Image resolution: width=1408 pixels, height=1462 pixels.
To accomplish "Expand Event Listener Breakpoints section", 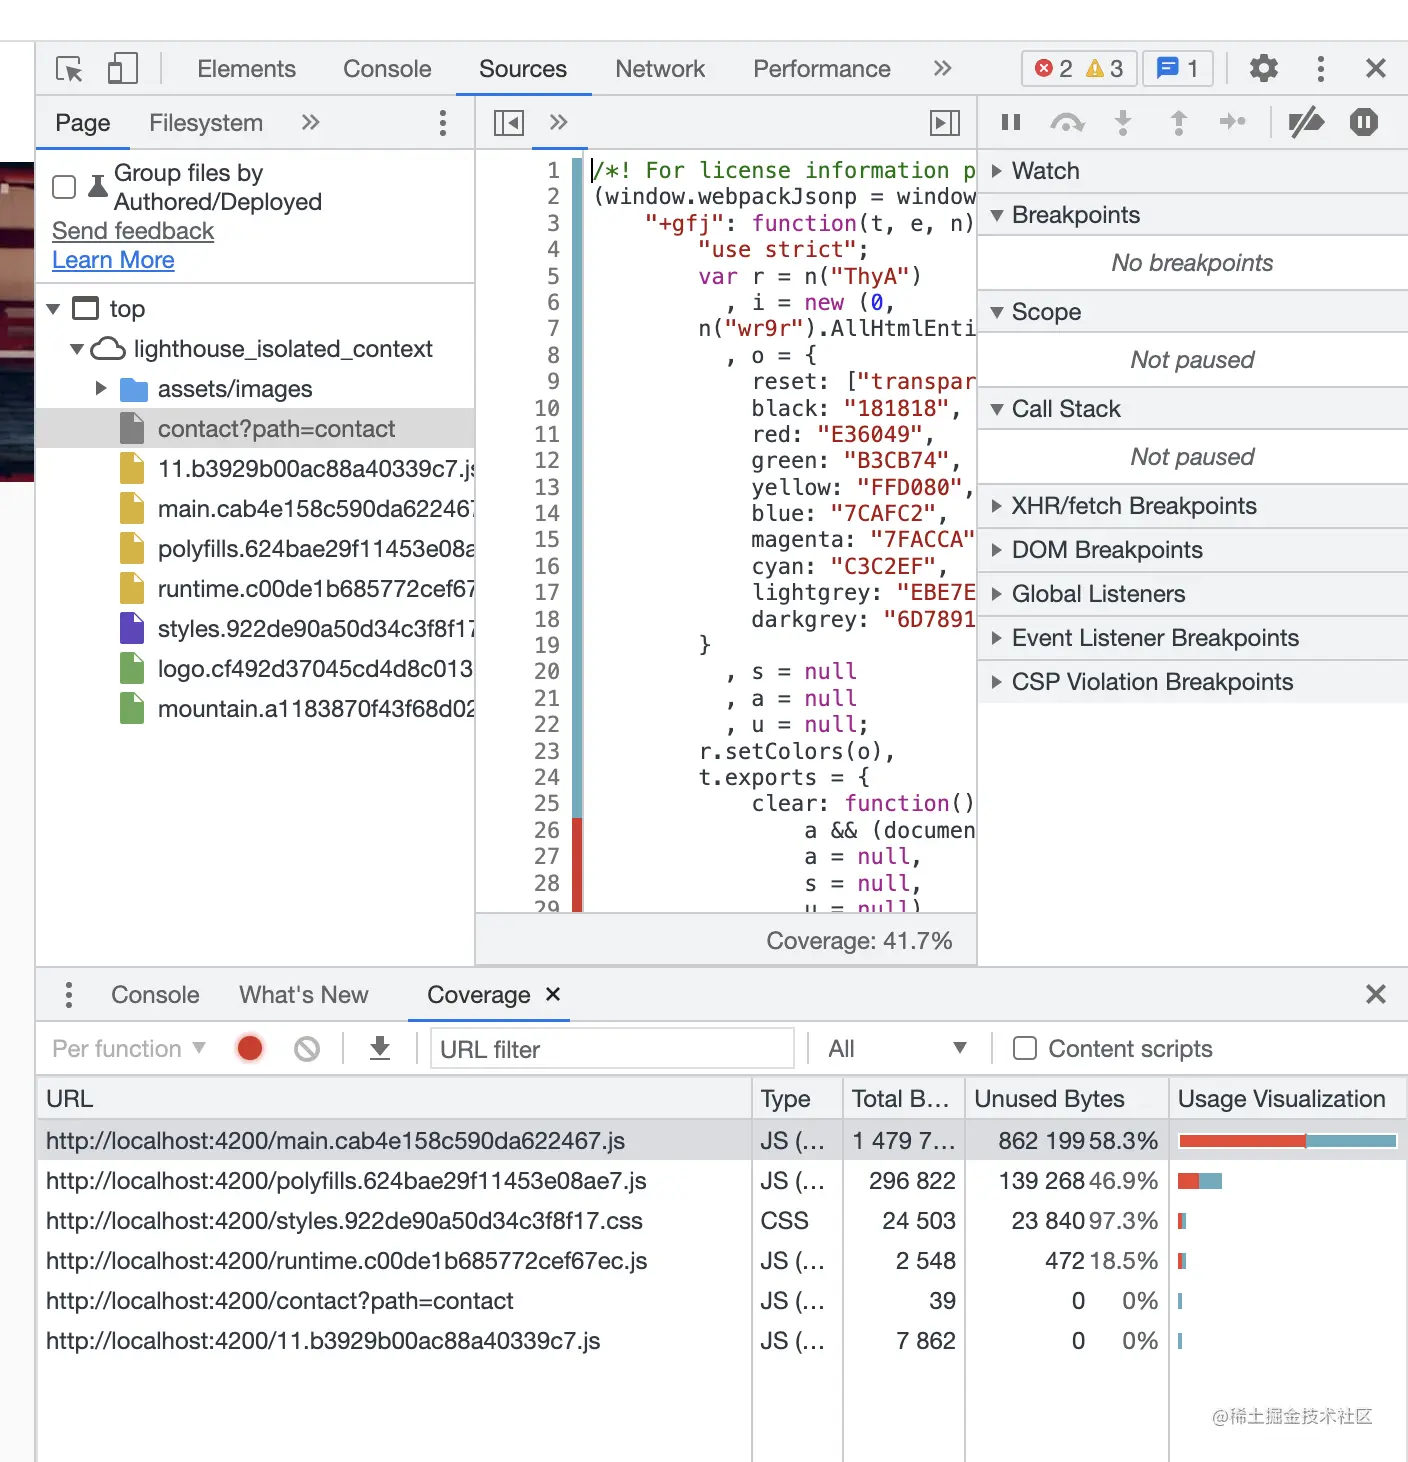I will (1192, 638).
